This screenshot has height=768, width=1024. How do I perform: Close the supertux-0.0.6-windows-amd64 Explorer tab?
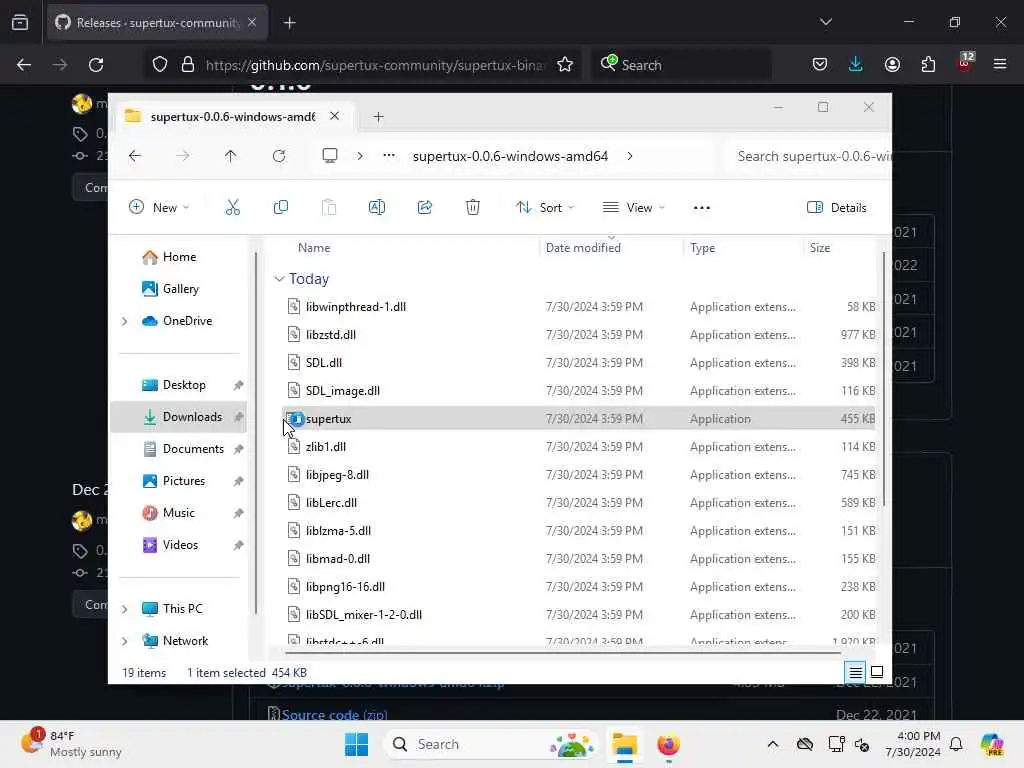click(334, 116)
